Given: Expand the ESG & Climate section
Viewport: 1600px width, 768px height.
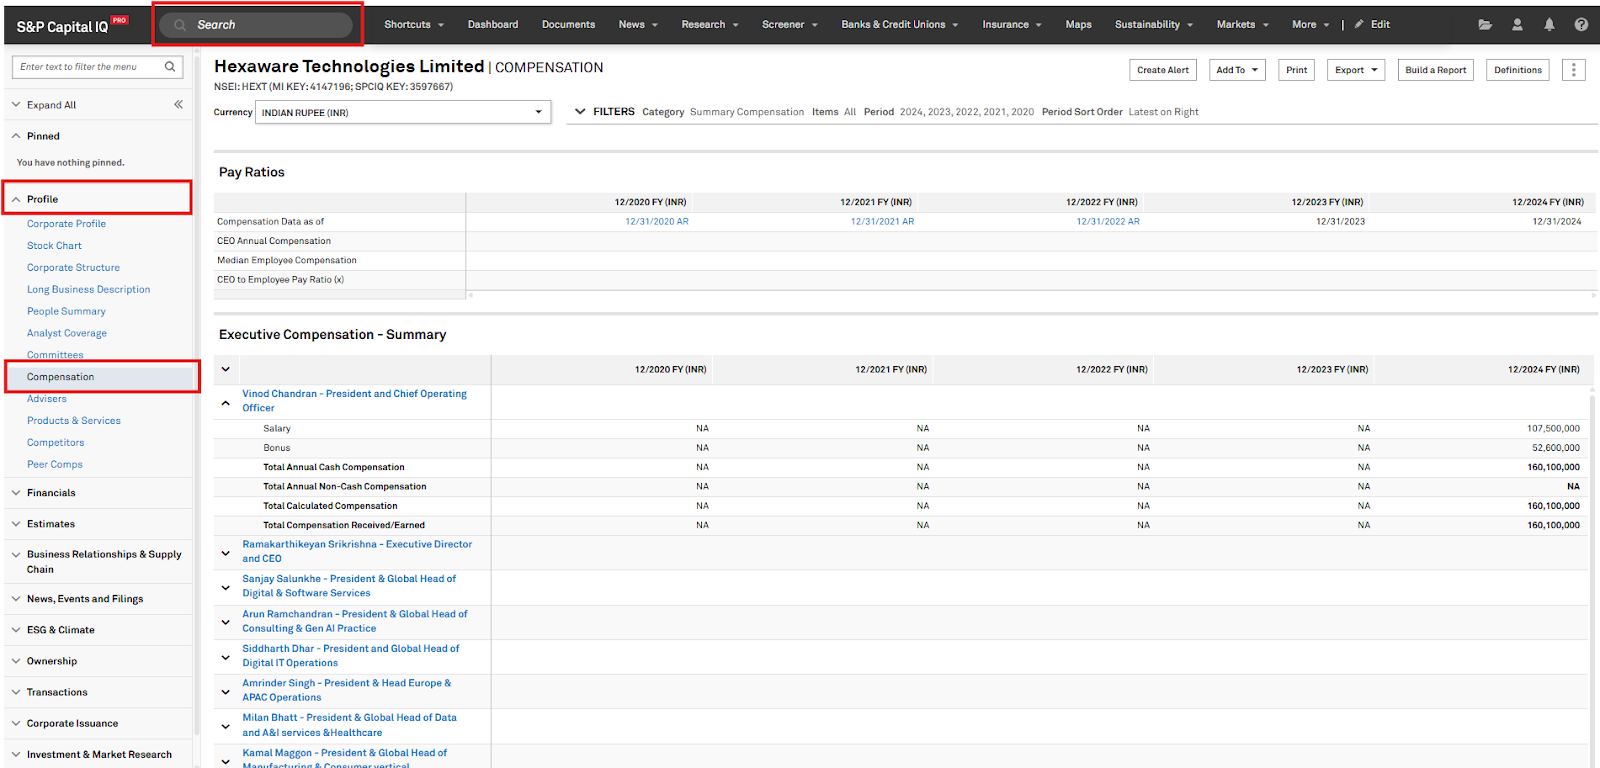Looking at the screenshot, I should click(16, 630).
